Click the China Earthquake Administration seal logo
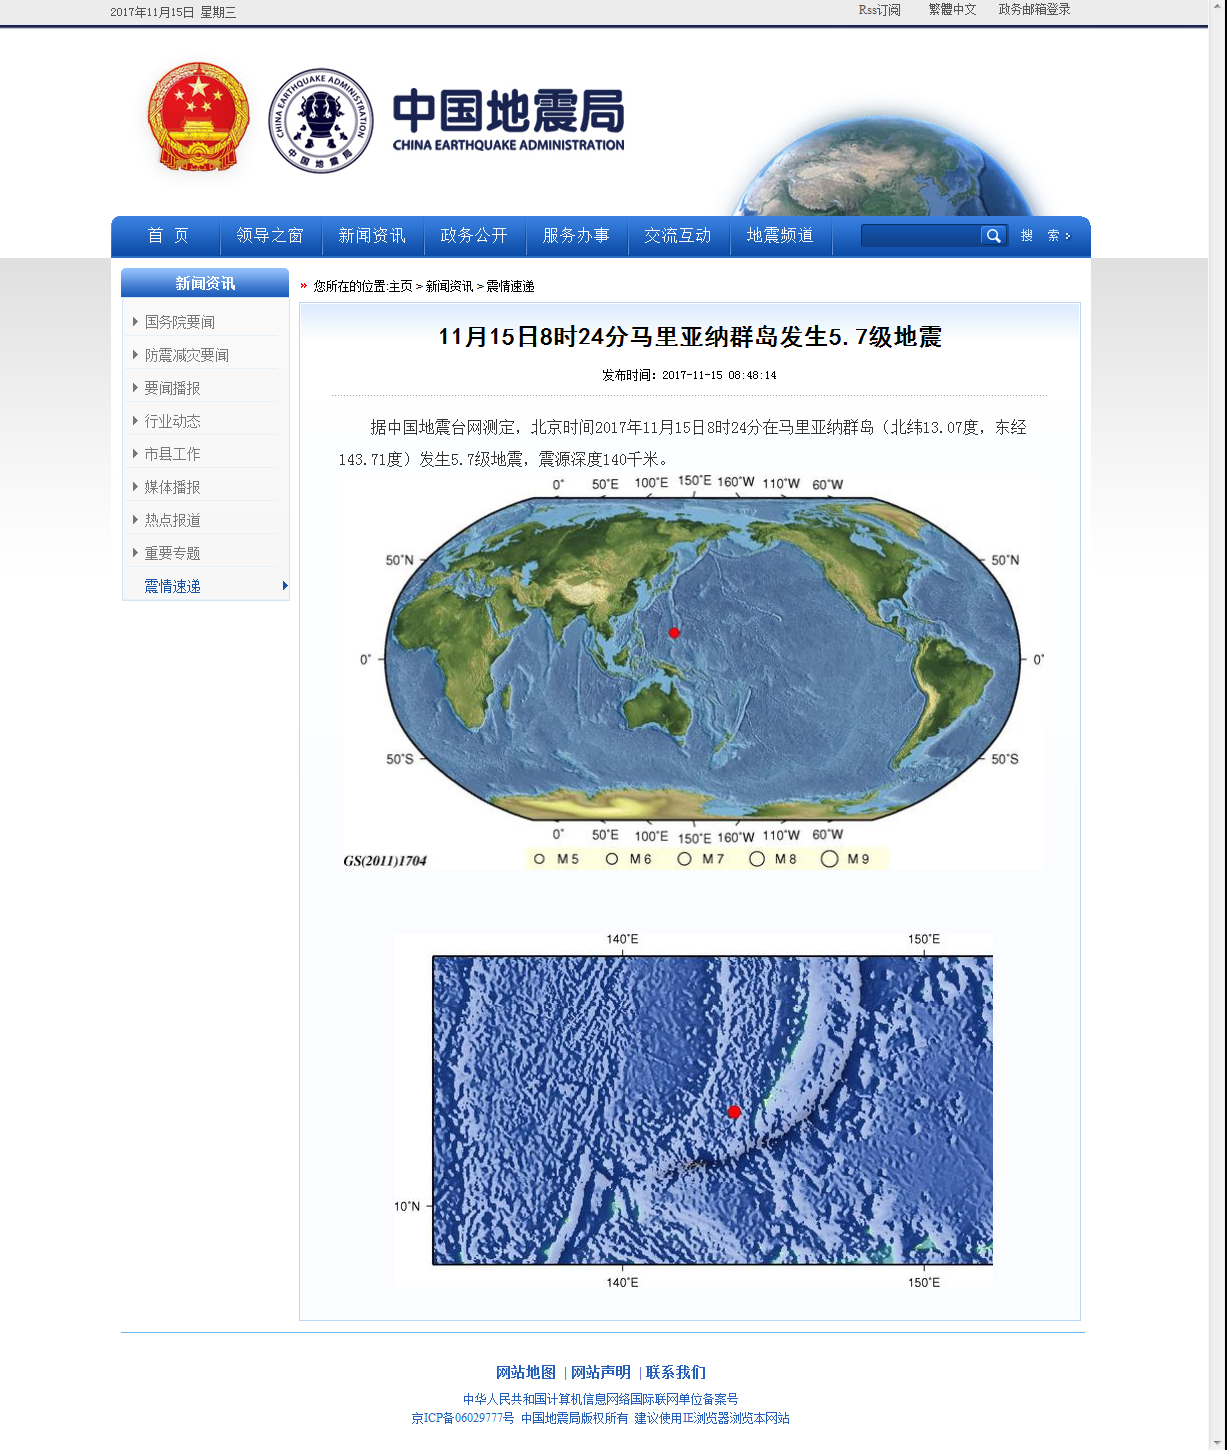This screenshot has width=1227, height=1450. tap(321, 121)
